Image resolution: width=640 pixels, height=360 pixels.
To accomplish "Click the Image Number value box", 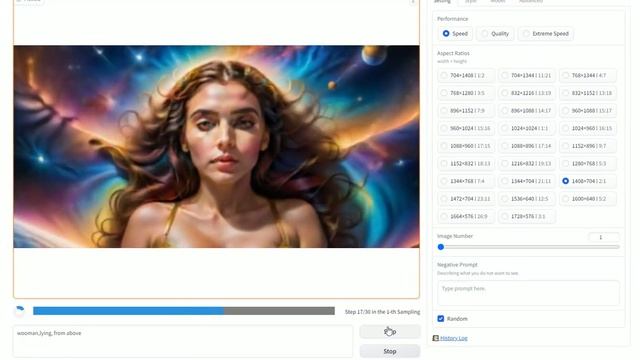I will coord(604,237).
